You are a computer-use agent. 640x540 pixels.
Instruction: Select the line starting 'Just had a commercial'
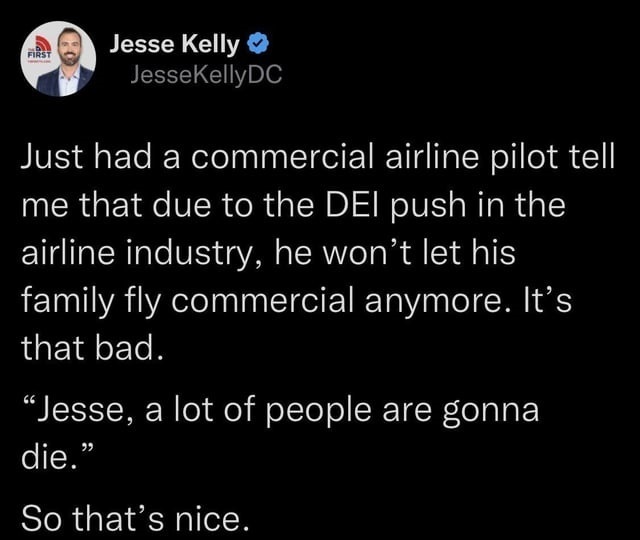pos(318,158)
